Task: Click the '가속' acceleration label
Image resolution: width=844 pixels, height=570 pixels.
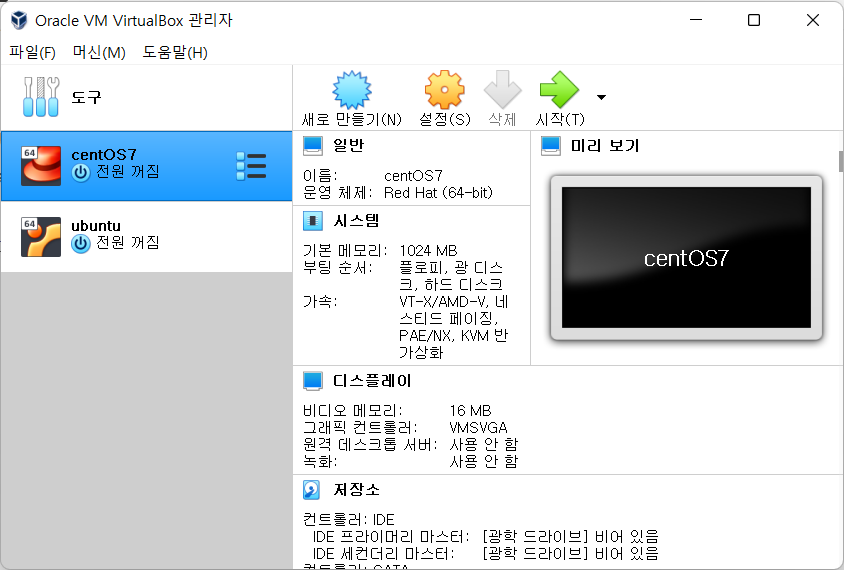Action: (320, 301)
